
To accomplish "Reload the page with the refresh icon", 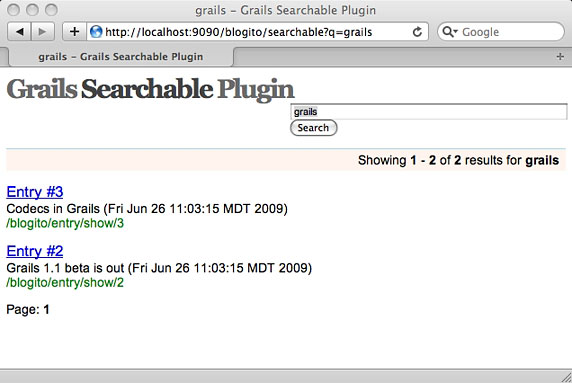I will [x=417, y=32].
